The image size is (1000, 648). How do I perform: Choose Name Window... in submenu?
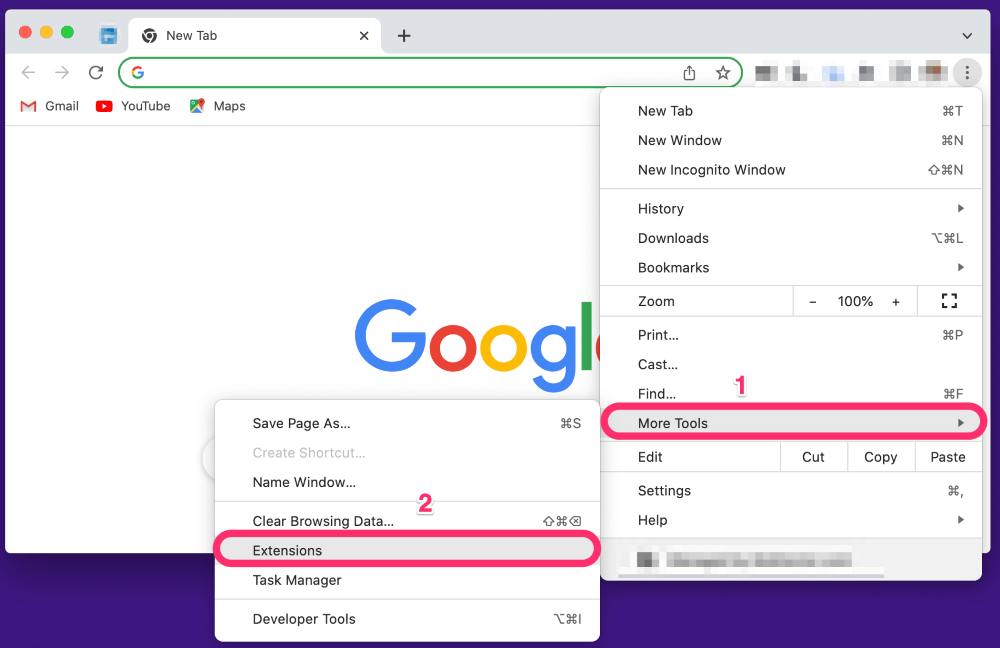coord(407,482)
